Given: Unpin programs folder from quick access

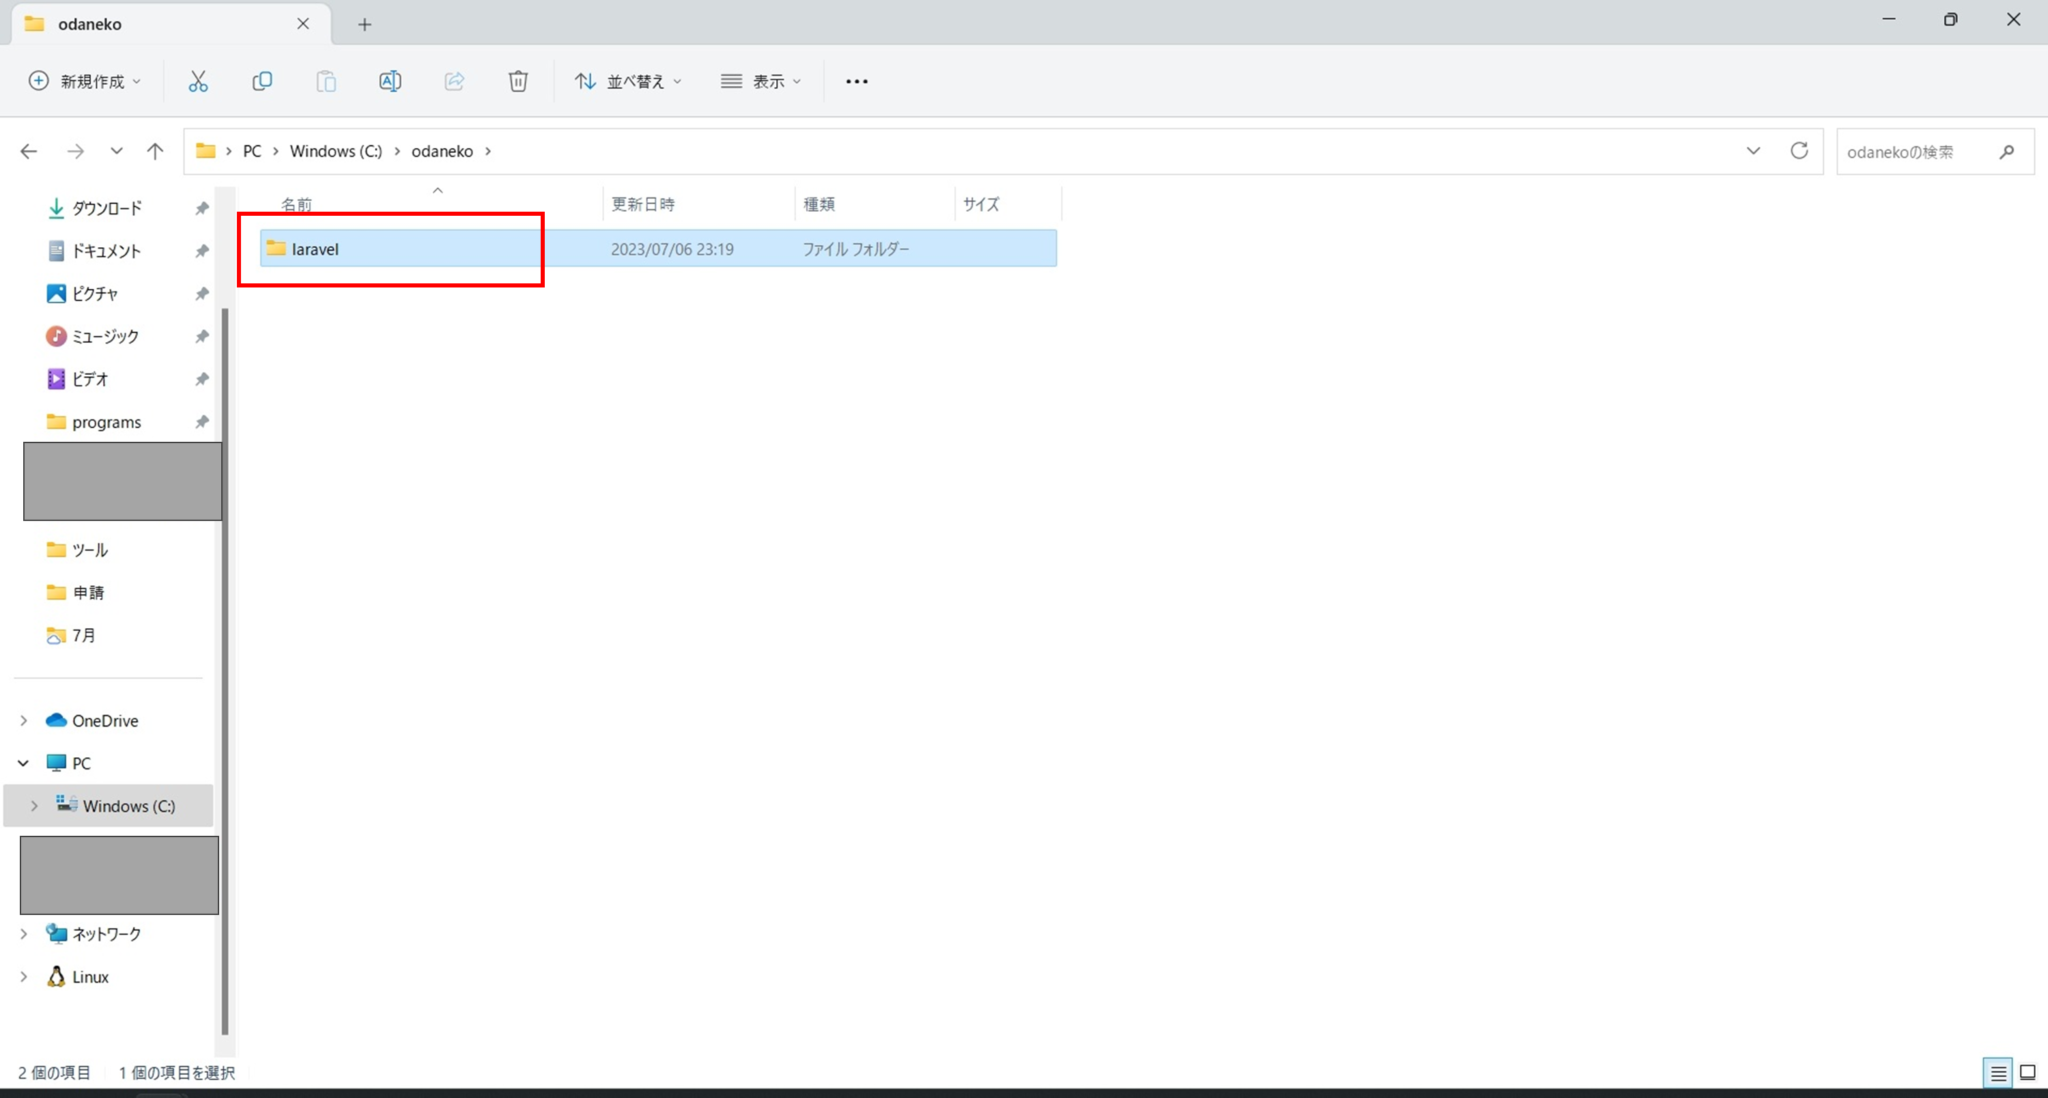Looking at the screenshot, I should pos(201,421).
